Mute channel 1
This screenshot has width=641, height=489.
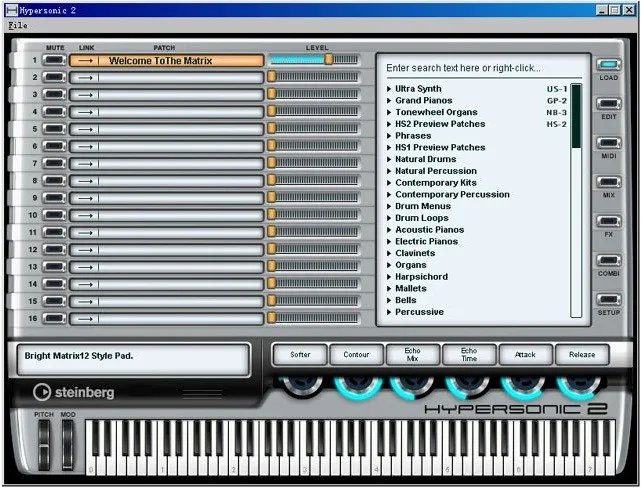point(54,60)
